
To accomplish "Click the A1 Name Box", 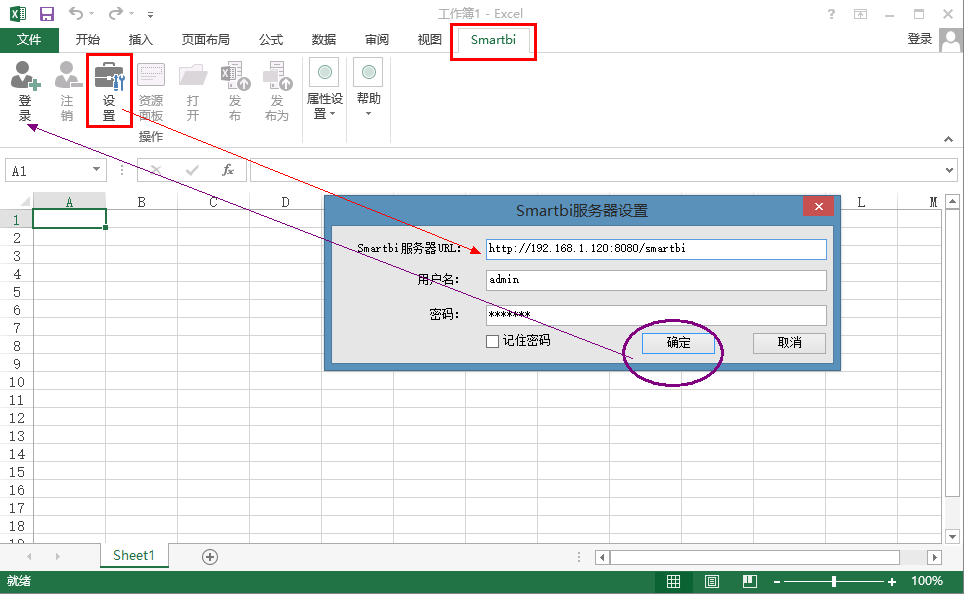I will click(x=49, y=170).
